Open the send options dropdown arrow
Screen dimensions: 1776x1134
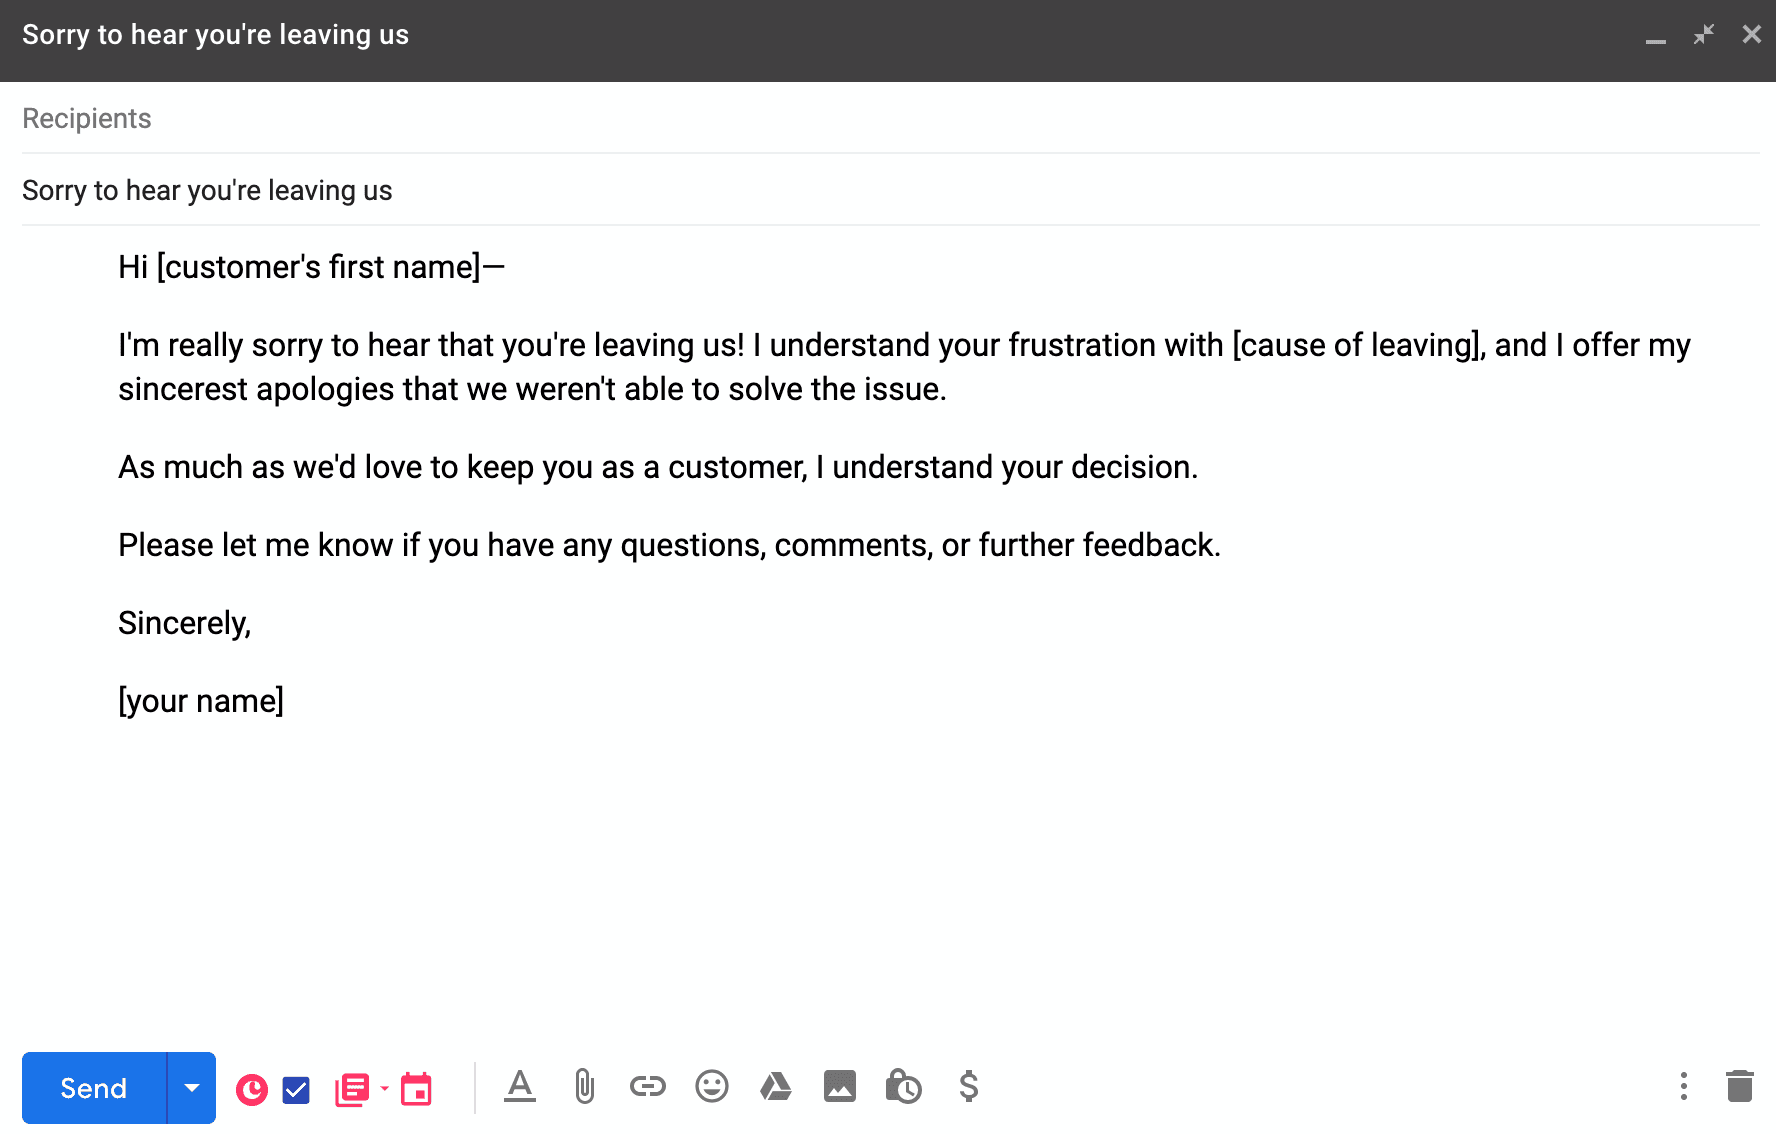click(192, 1088)
